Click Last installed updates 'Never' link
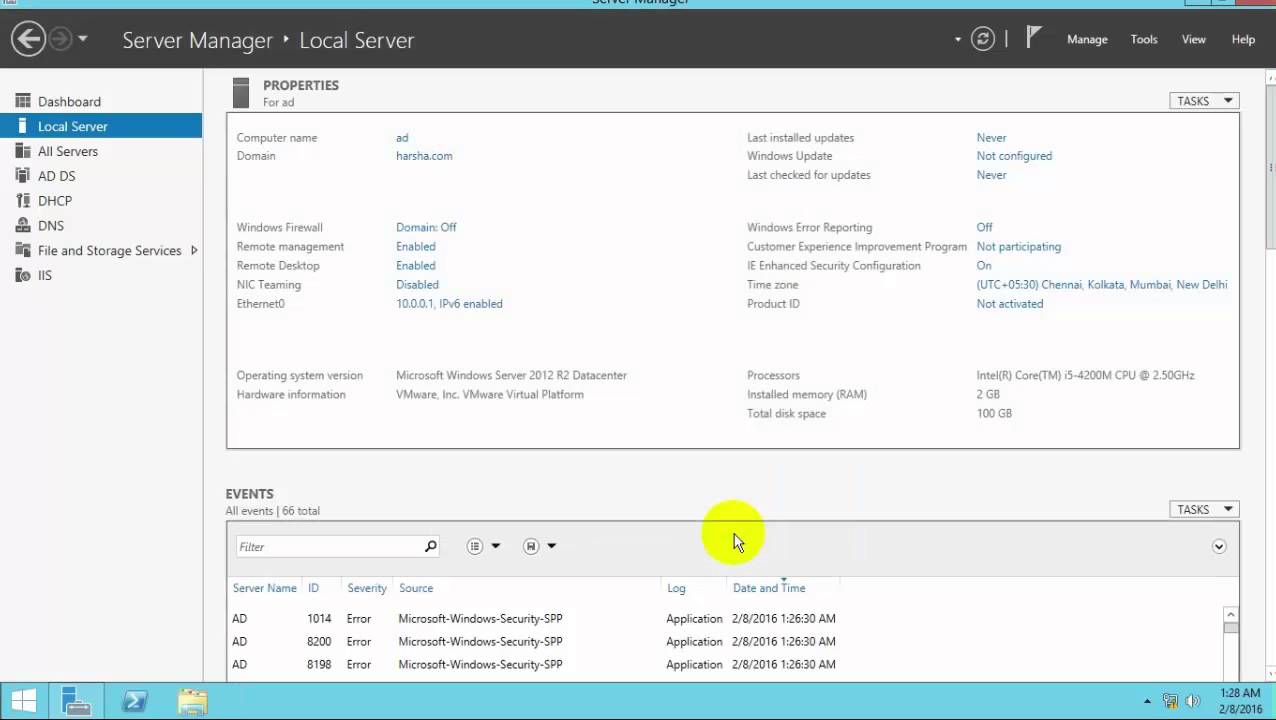 991,138
